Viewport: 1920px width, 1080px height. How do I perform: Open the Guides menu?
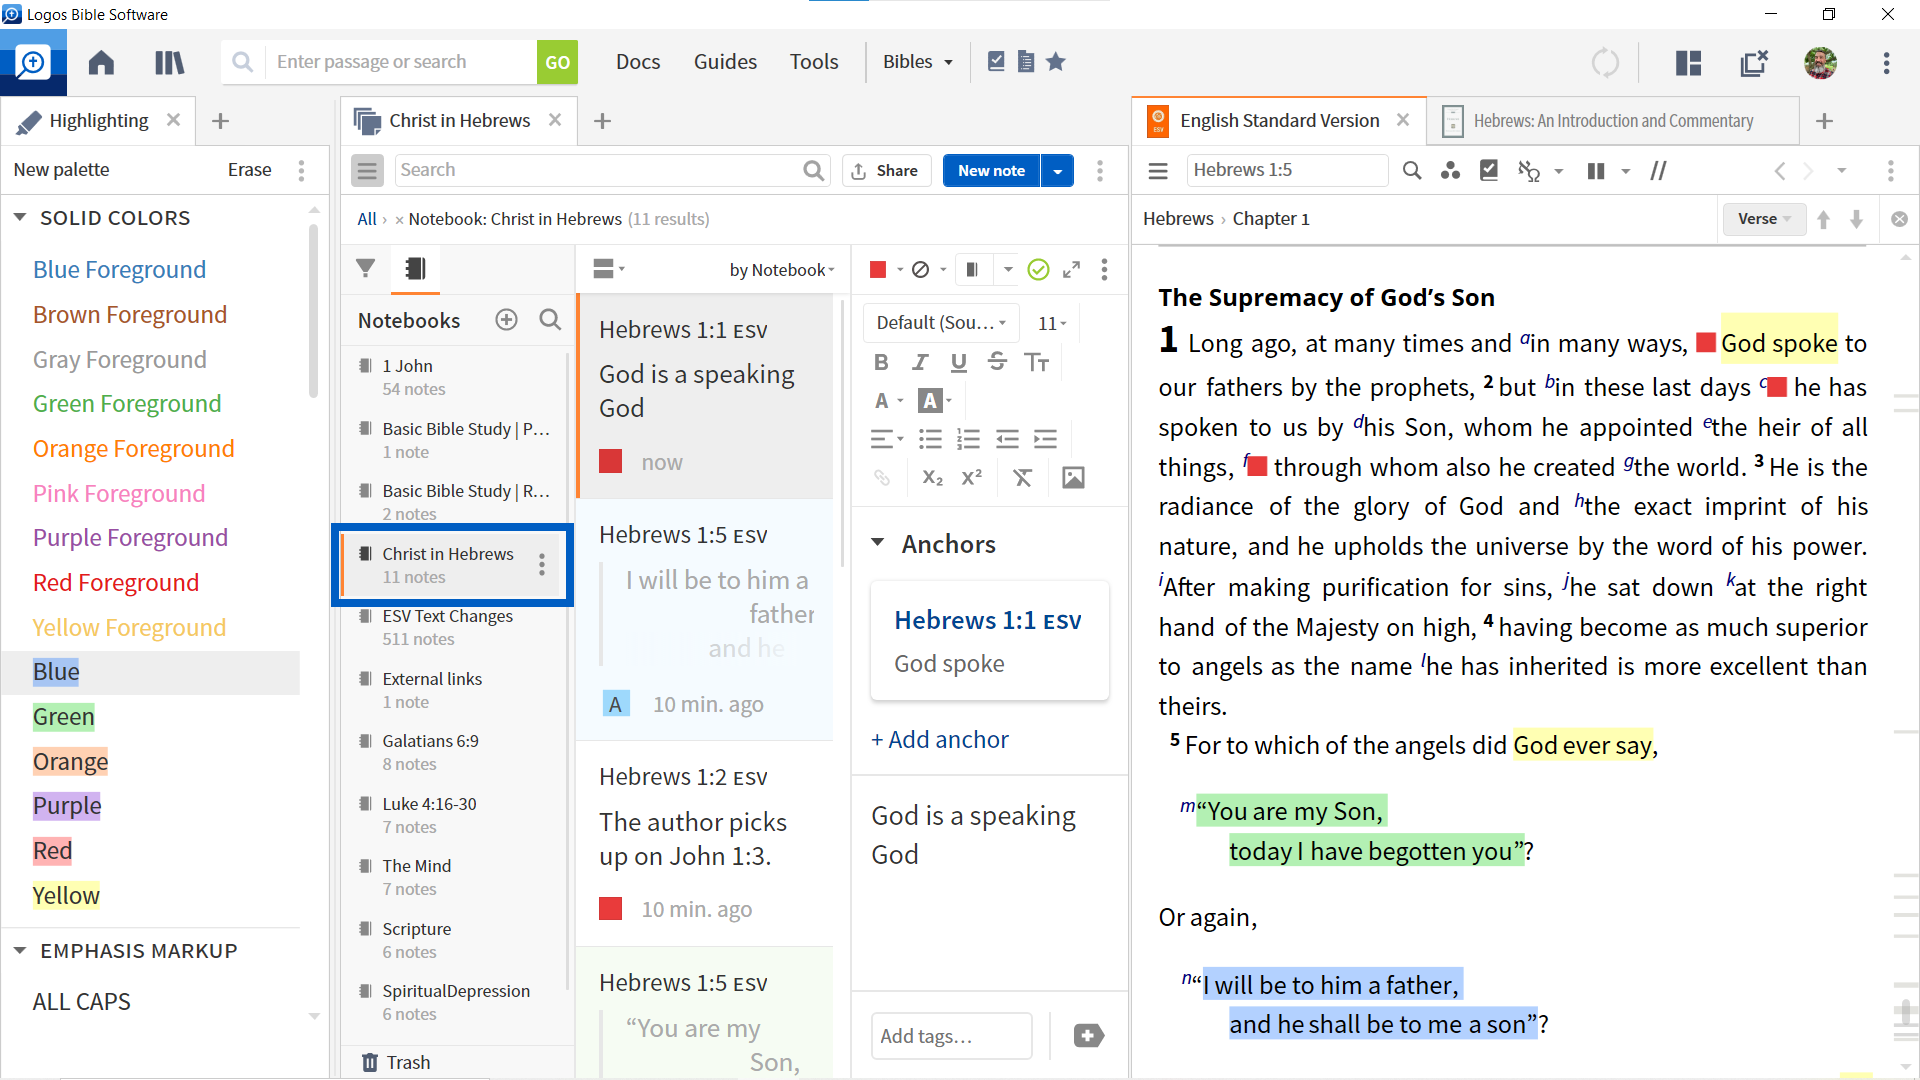pyautogui.click(x=725, y=61)
